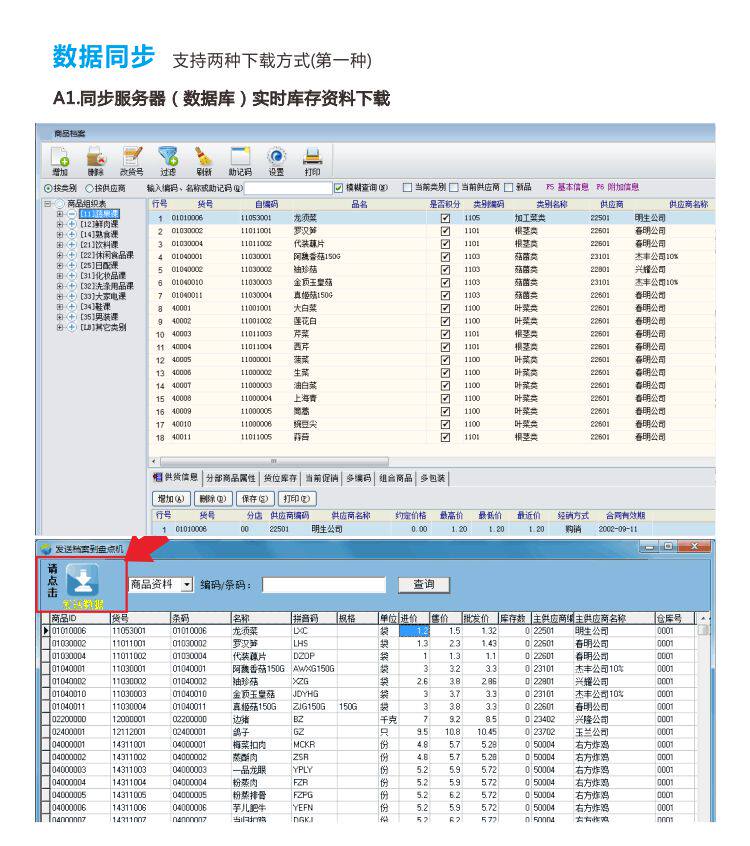Switch to the 多编码 tab
This screenshot has width=750, height=846.
pyautogui.click(x=359, y=478)
